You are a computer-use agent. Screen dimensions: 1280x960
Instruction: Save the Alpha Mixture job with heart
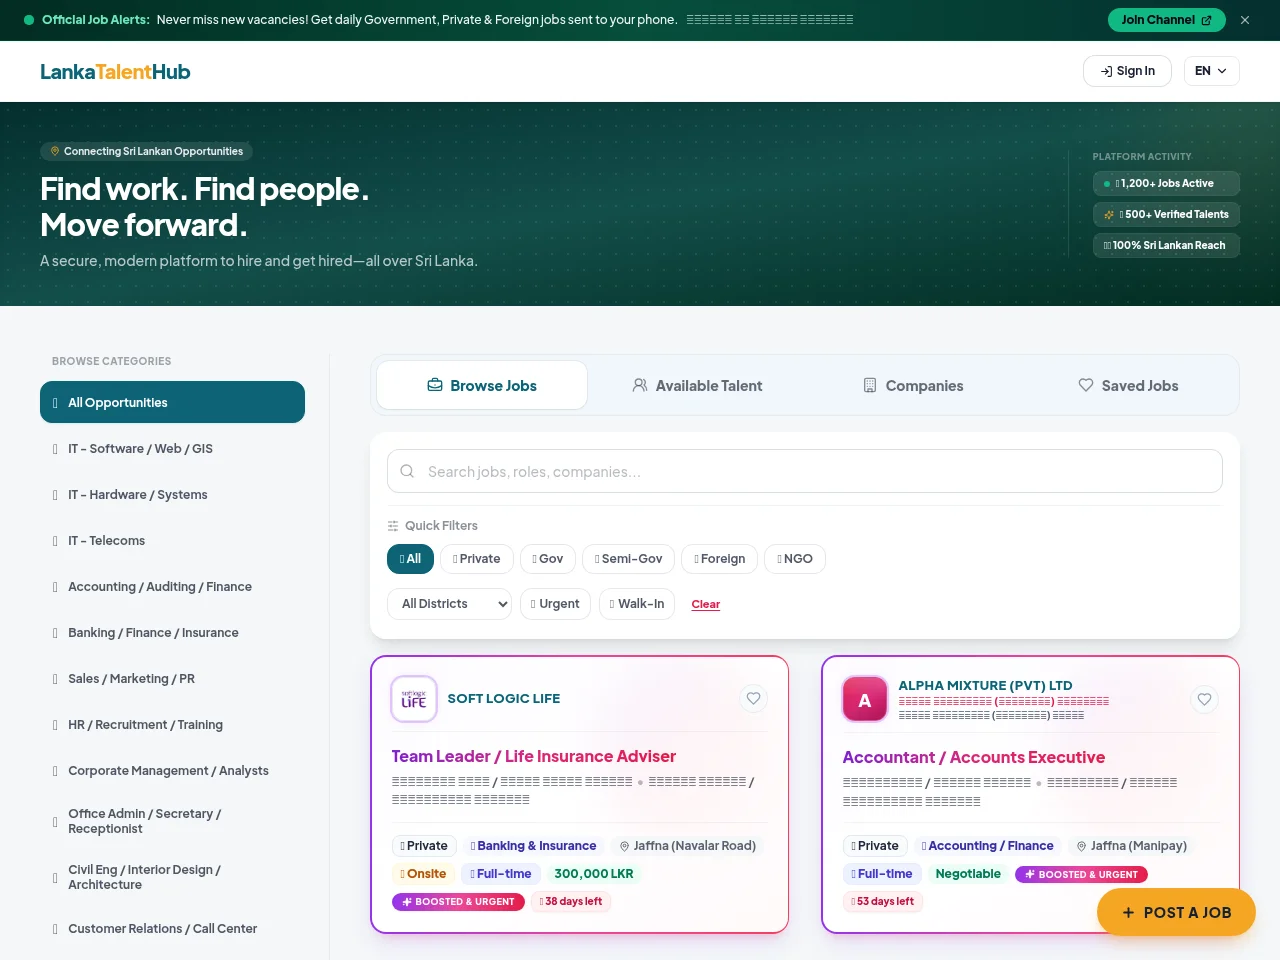(1205, 700)
